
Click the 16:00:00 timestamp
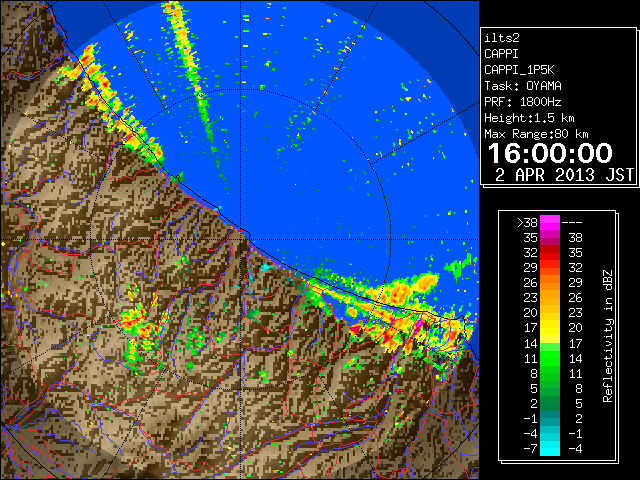pyautogui.click(x=550, y=153)
